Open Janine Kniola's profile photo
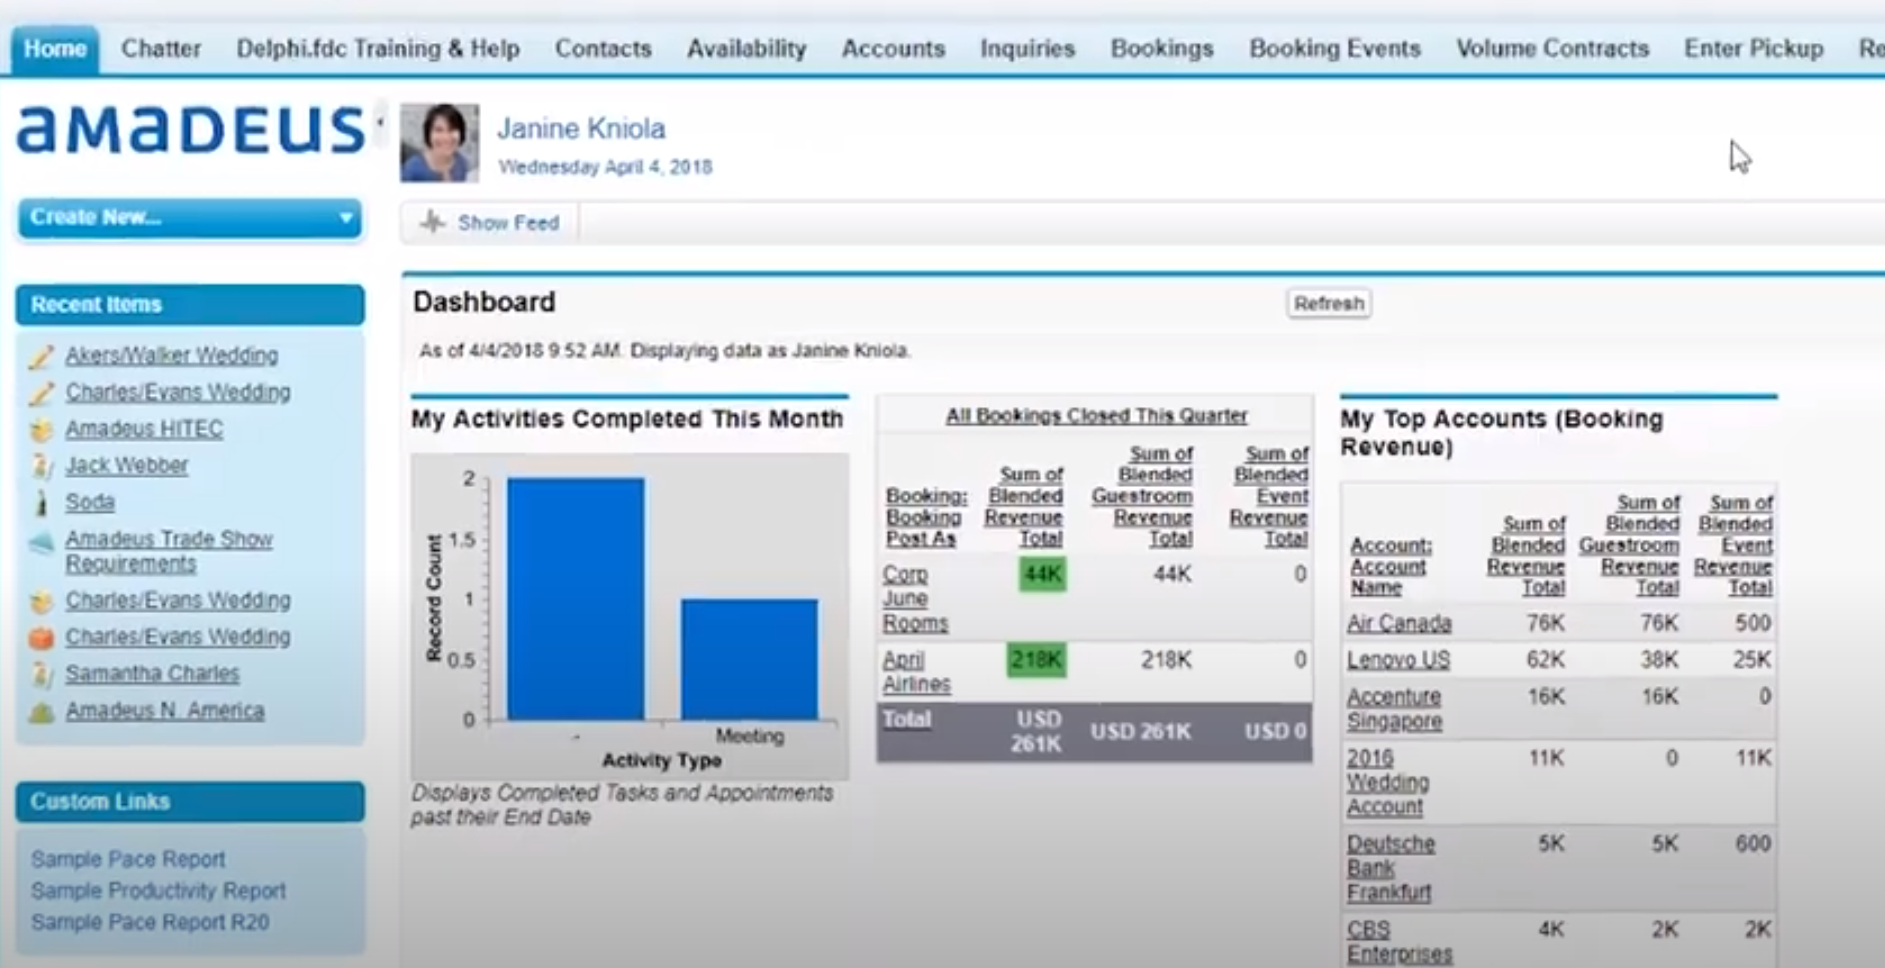Image resolution: width=1885 pixels, height=968 pixels. click(439, 143)
